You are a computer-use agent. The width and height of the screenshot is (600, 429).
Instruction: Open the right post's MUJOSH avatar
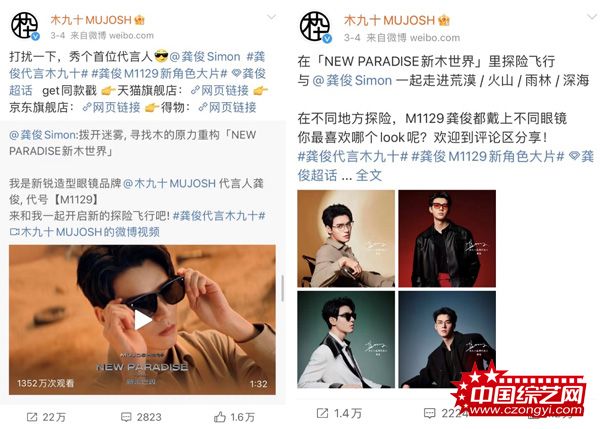315,27
